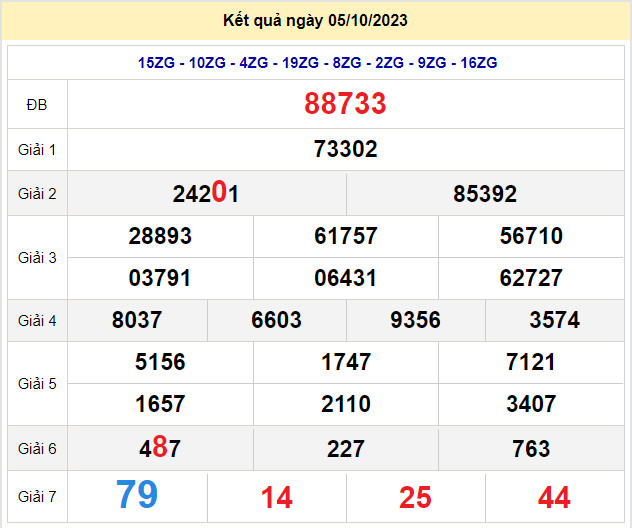Image resolution: width=632 pixels, height=528 pixels.
Task: Select Giải 3 number 28893
Action: coord(160,236)
